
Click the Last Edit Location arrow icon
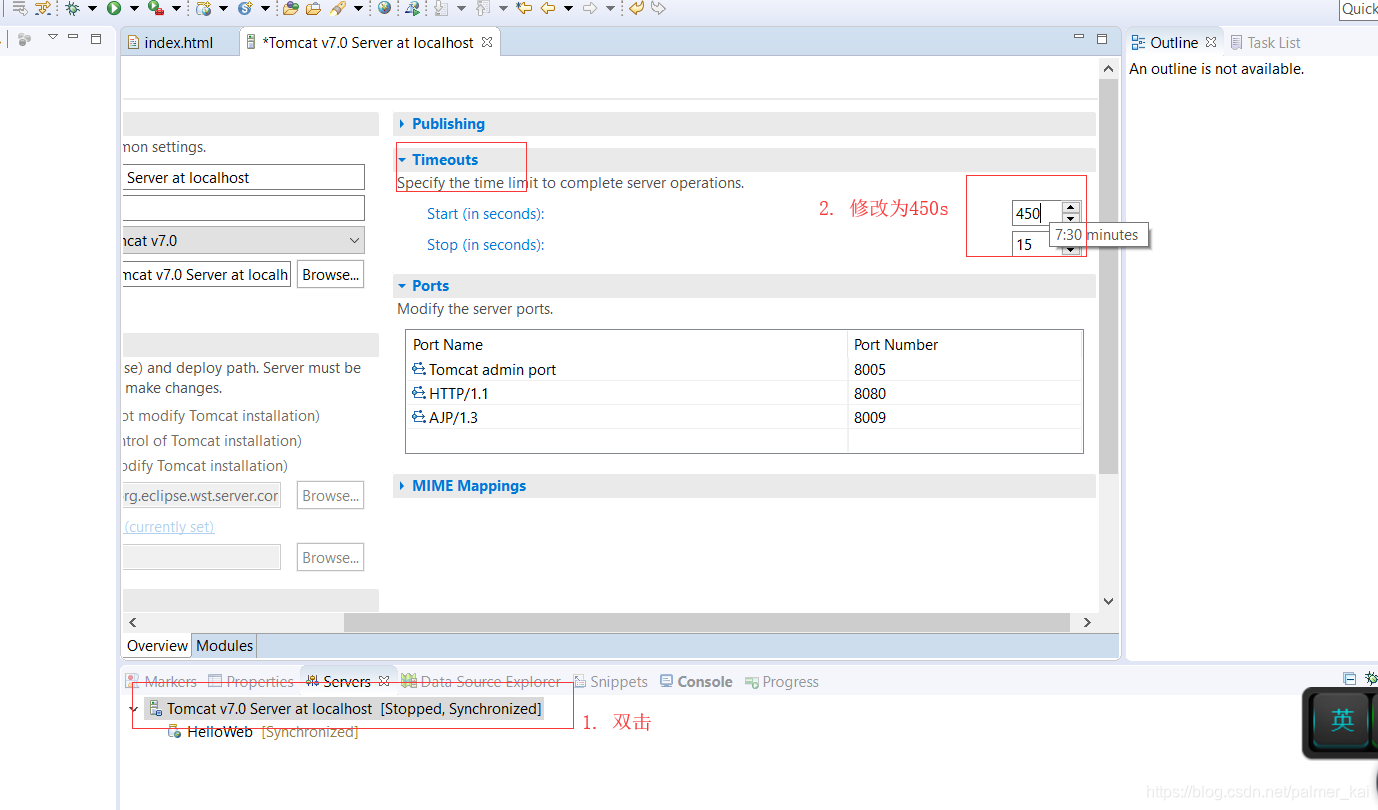523,9
